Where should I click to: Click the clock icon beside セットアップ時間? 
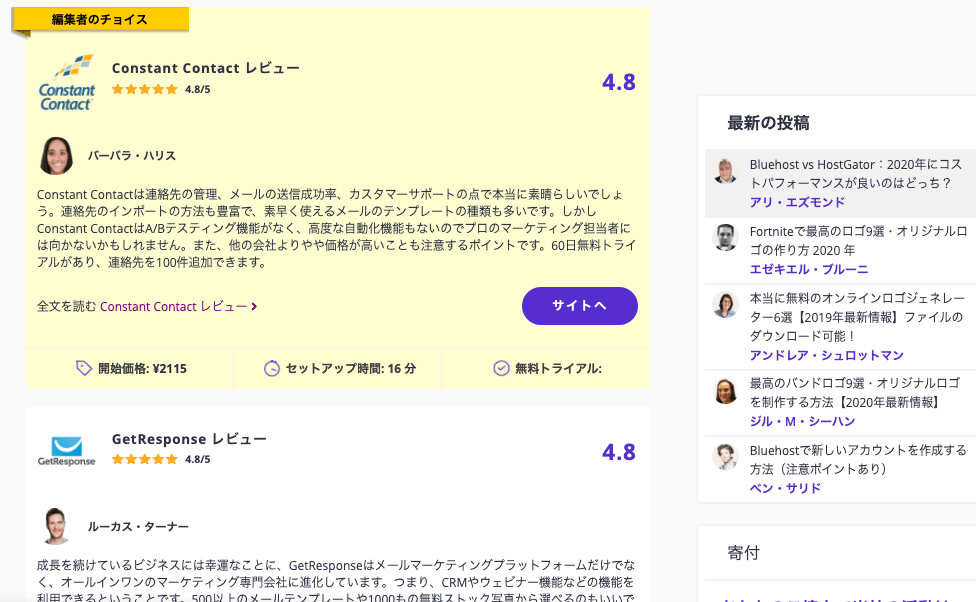272,369
